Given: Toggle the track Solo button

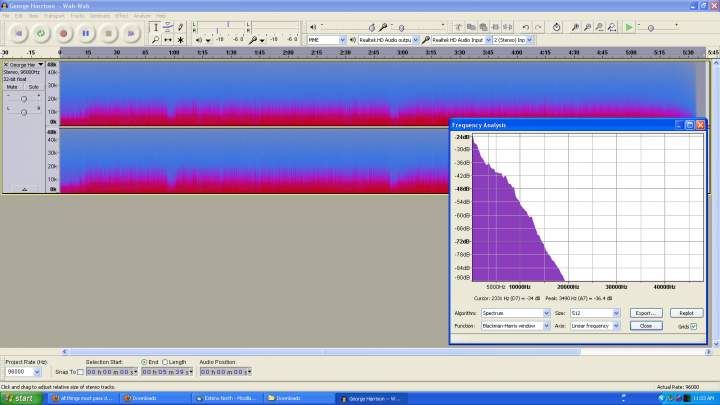Looking at the screenshot, I should click(x=34, y=87).
